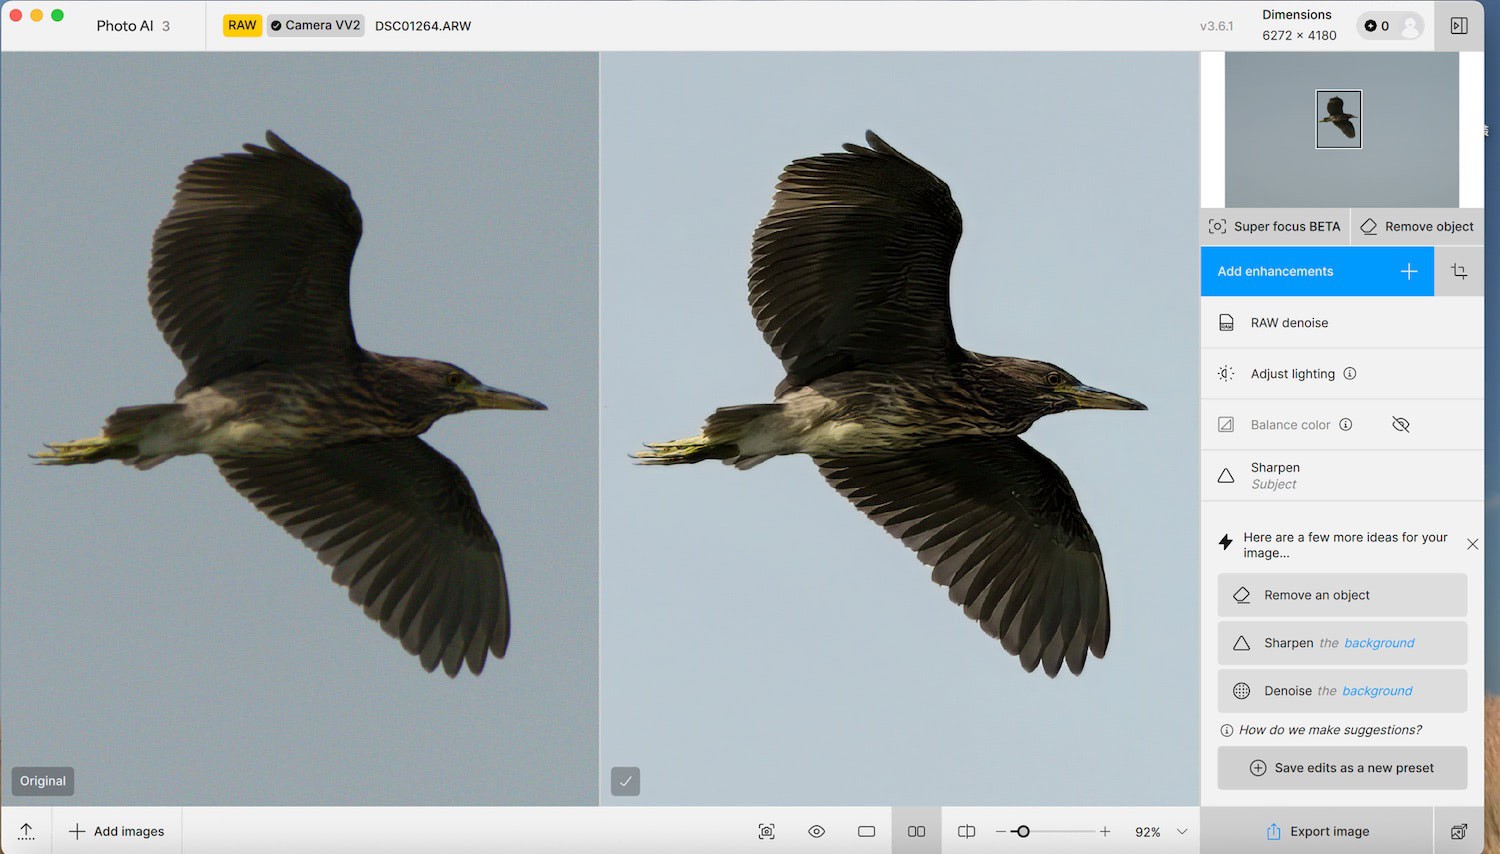
Task: Click the Adjust lighting sun icon
Action: coord(1226,373)
